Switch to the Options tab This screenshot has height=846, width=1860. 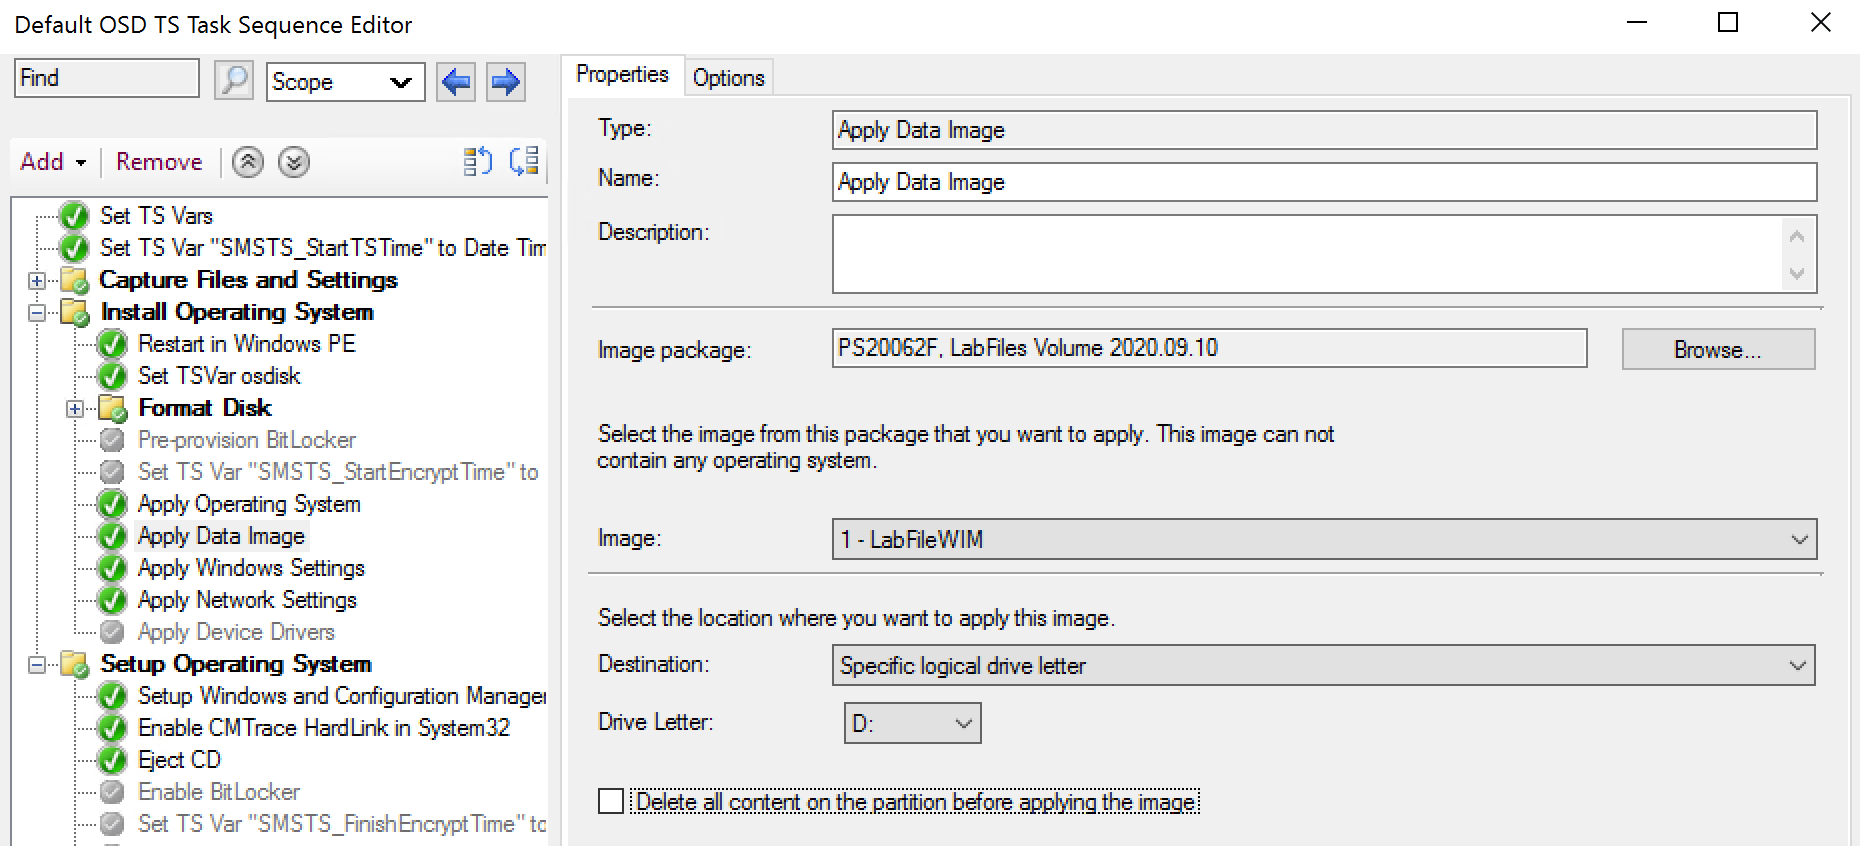coord(728,78)
